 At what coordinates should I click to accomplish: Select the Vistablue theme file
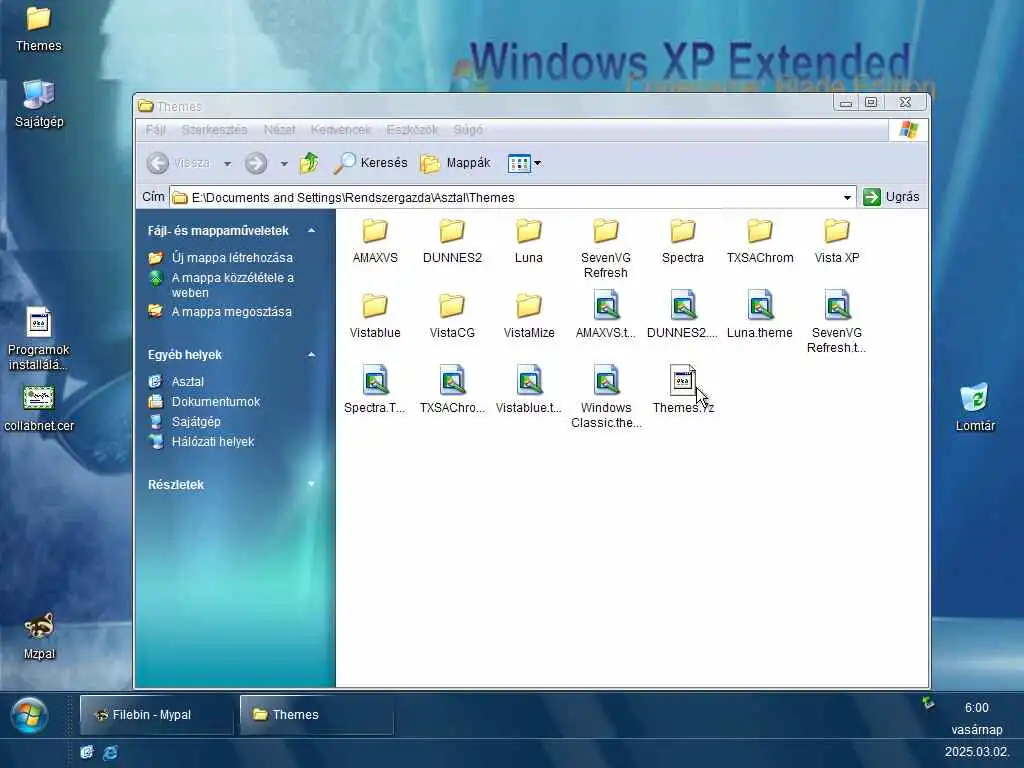(x=528, y=391)
